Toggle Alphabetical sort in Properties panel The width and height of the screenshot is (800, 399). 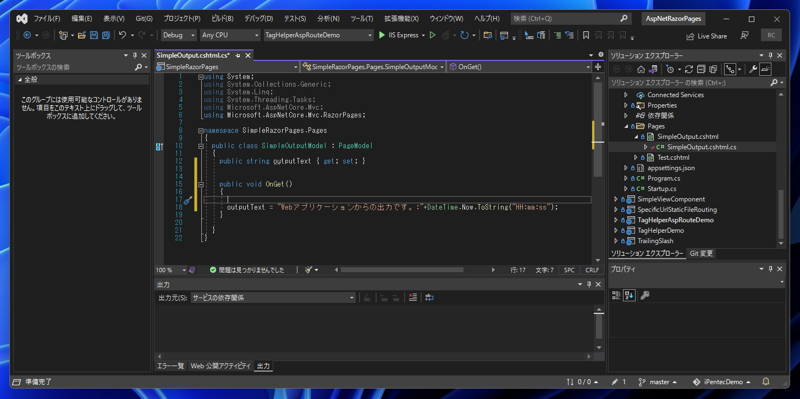(x=629, y=295)
